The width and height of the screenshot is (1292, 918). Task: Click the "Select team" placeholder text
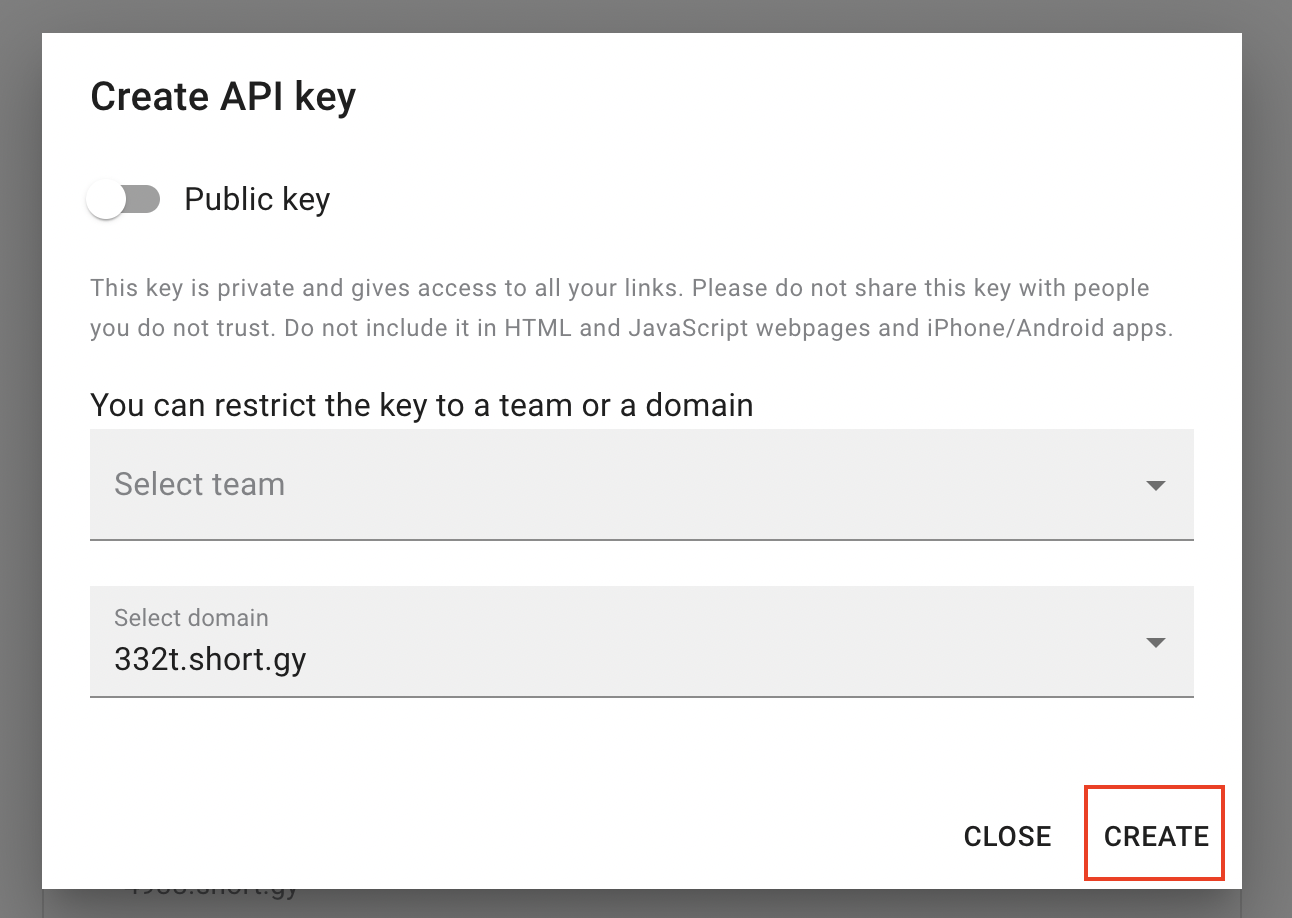tap(200, 485)
